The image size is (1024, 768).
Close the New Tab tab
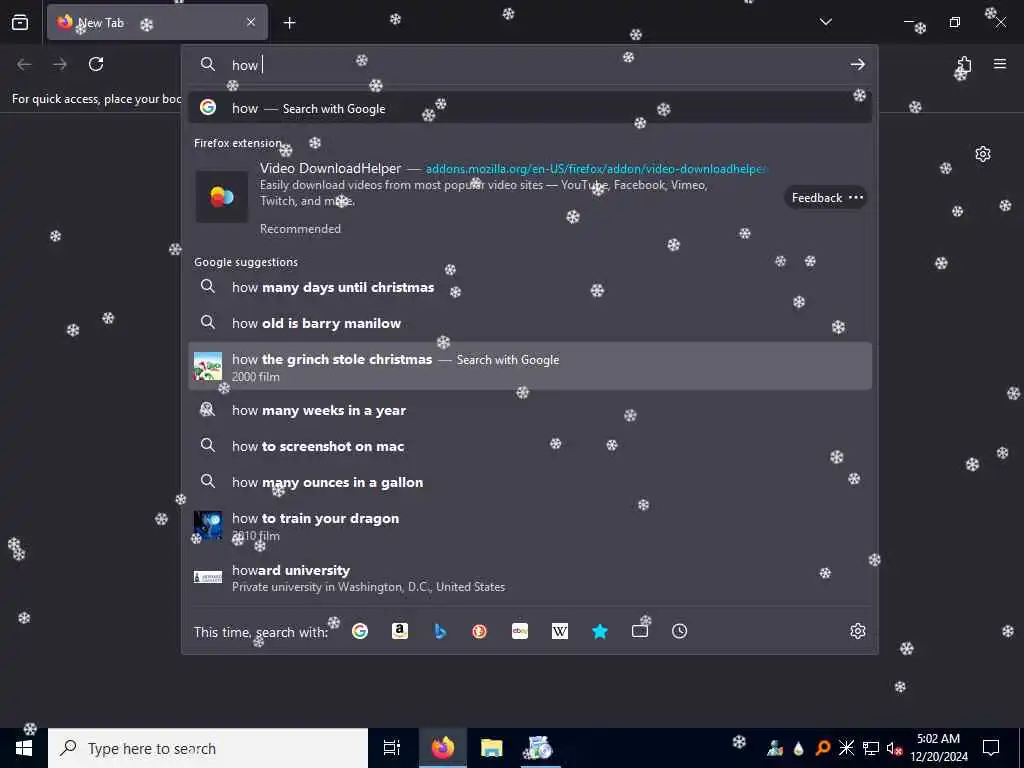(251, 22)
